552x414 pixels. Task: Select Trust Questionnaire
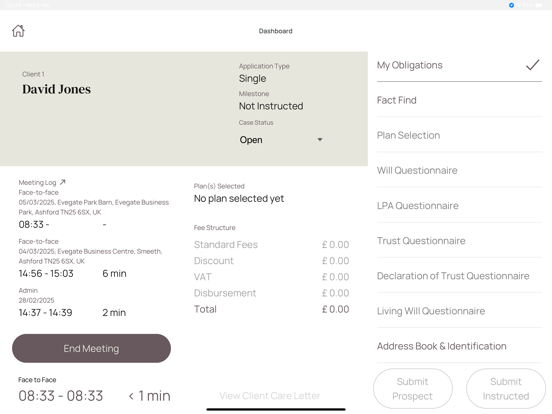459,241
